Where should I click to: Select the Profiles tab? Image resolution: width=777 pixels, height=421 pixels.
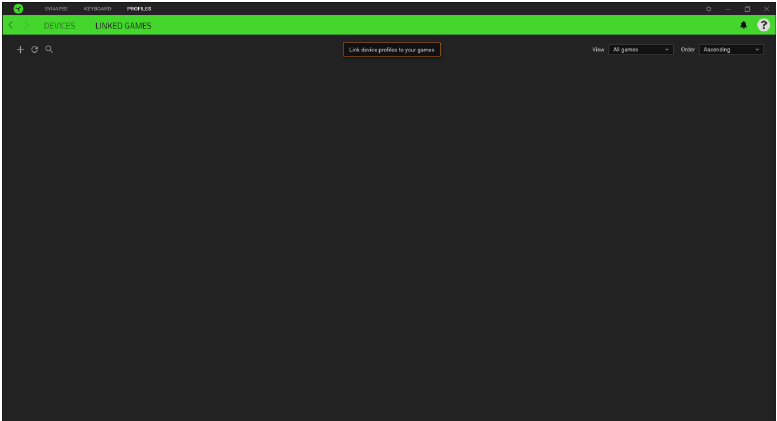point(139,9)
